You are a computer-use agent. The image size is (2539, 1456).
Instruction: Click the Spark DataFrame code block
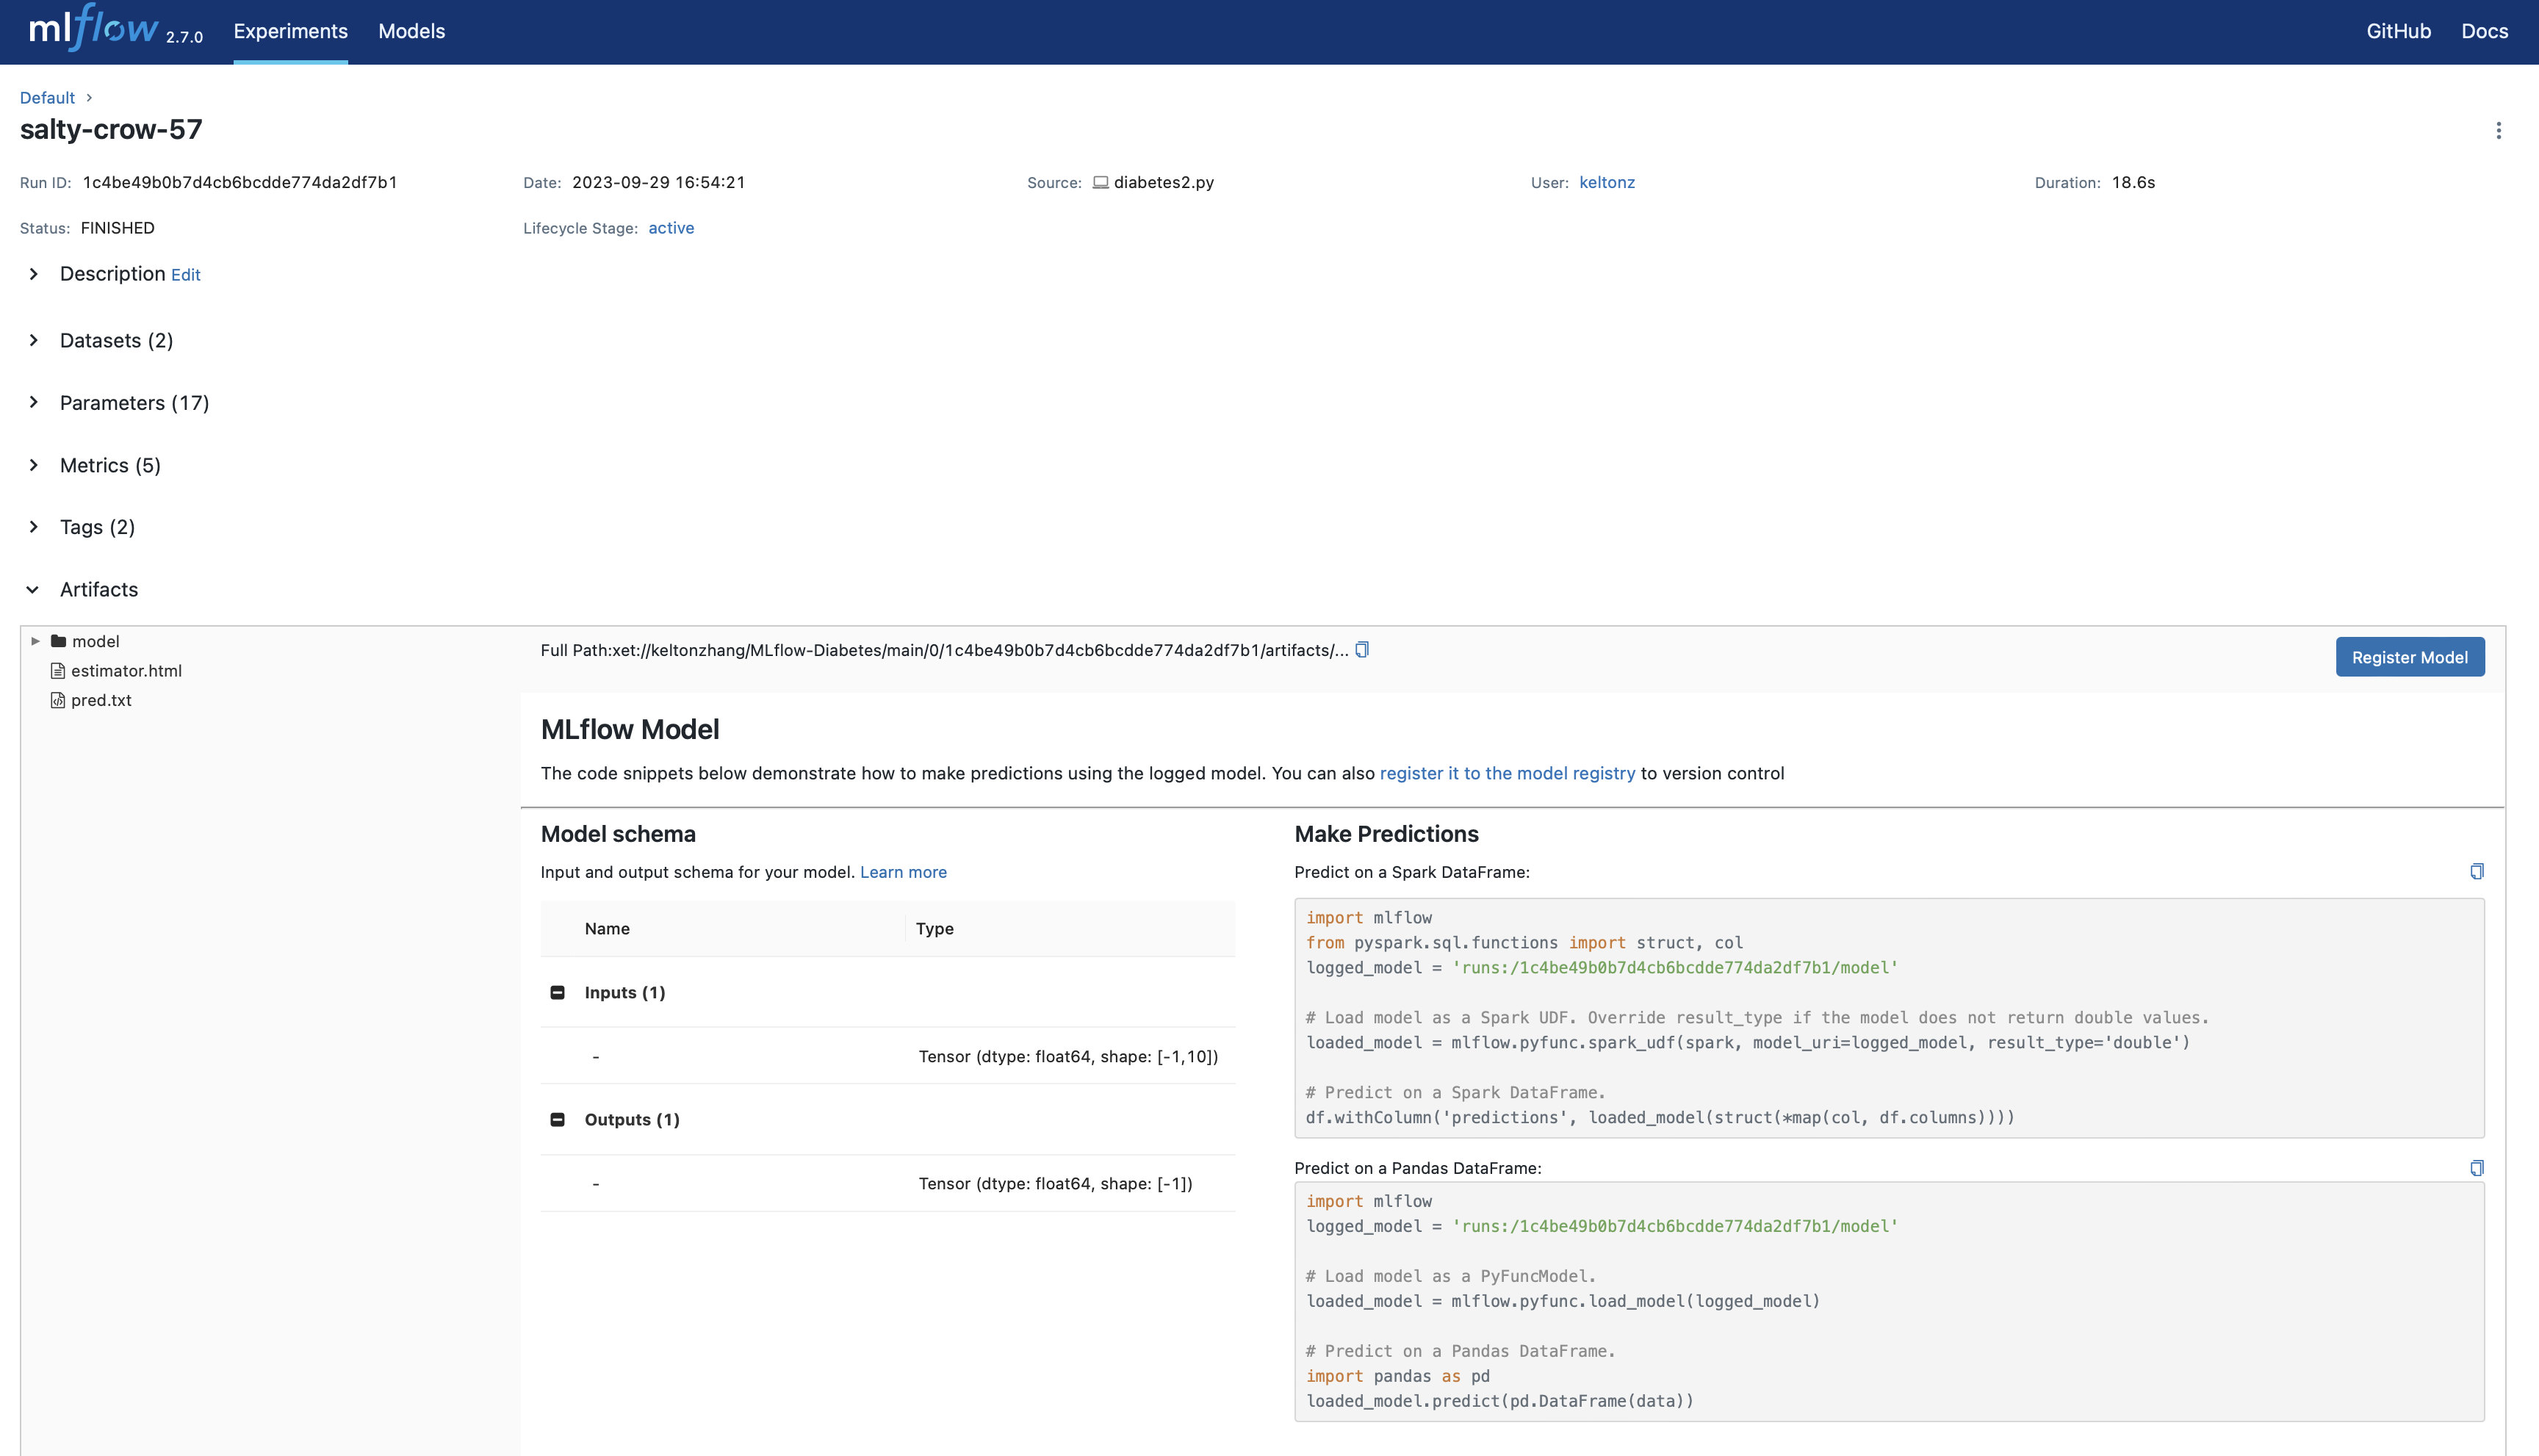tap(1889, 1018)
